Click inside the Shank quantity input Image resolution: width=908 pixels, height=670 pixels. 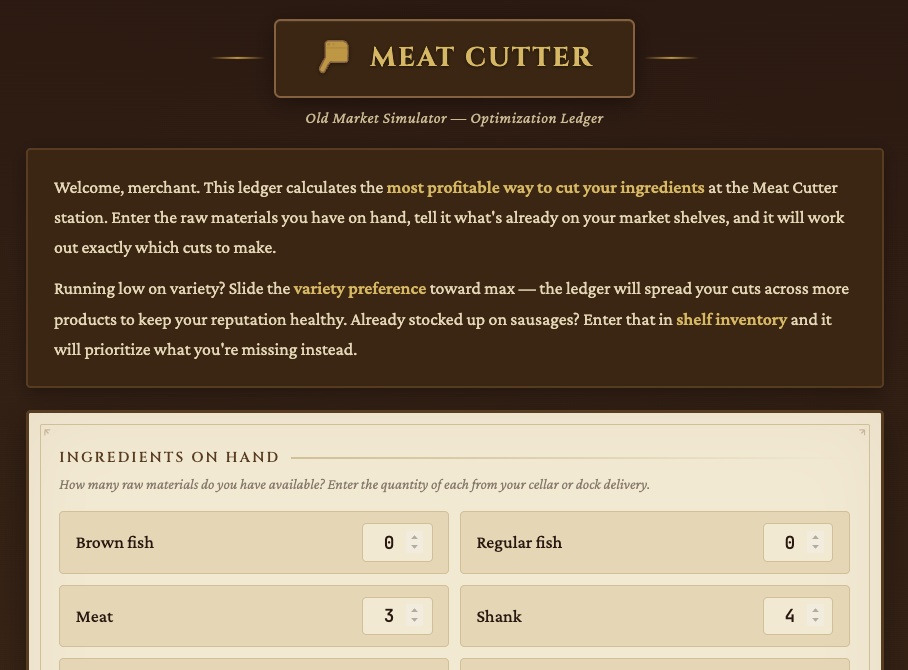click(790, 616)
